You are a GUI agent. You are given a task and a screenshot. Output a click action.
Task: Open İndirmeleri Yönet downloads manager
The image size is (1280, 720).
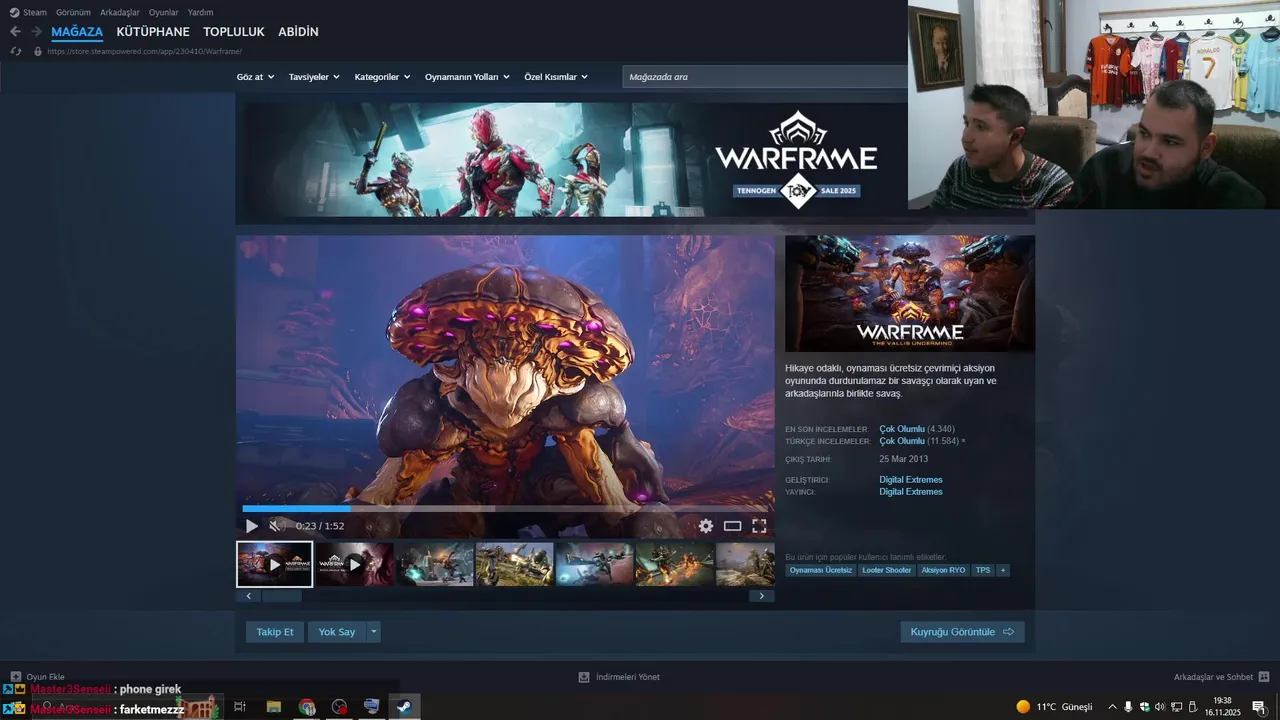(x=619, y=677)
